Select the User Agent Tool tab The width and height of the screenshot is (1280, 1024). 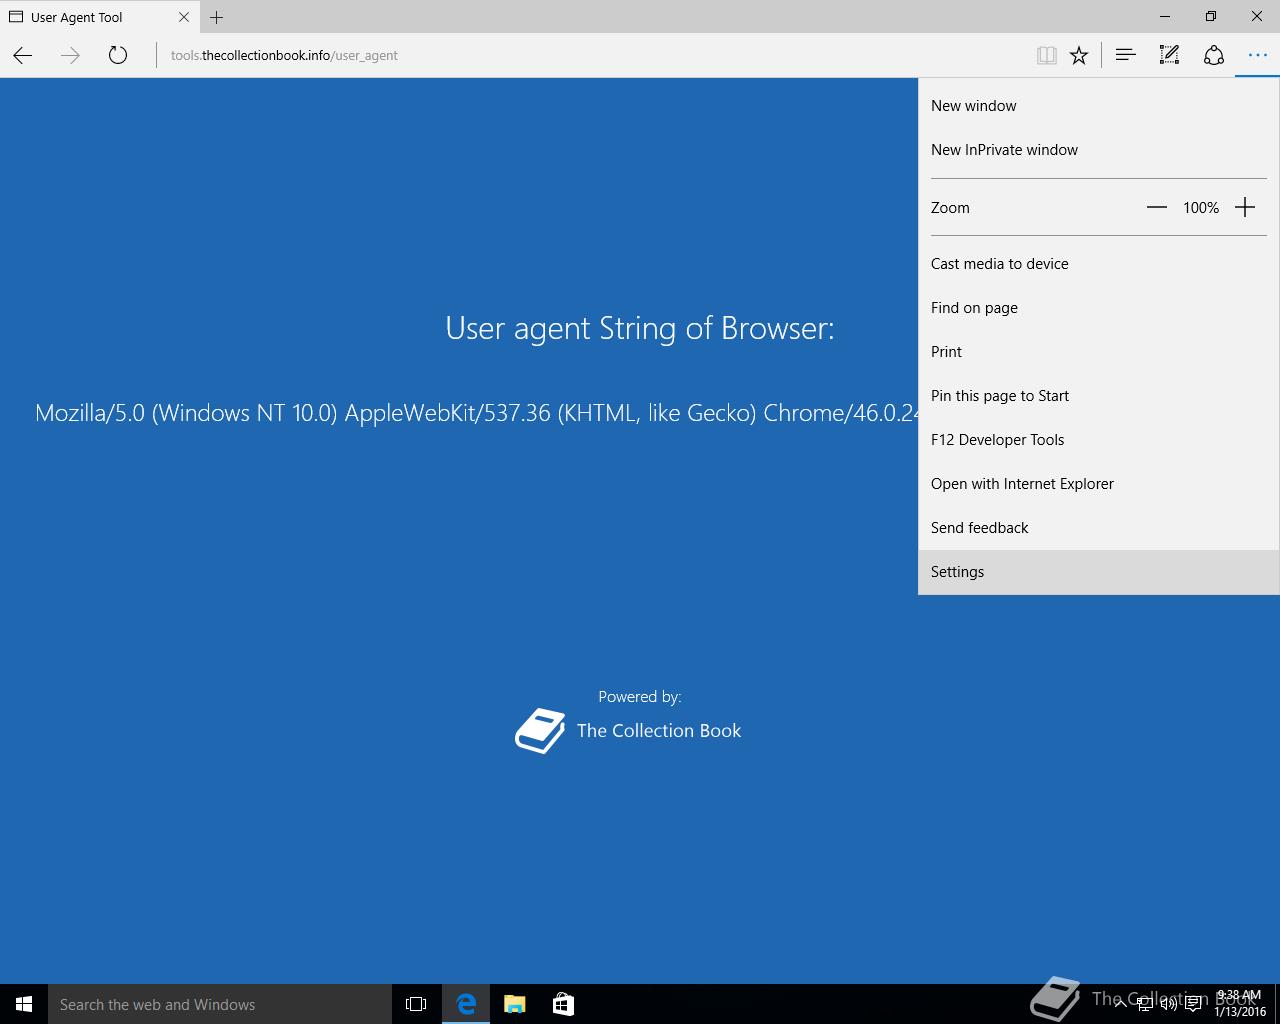pos(98,17)
